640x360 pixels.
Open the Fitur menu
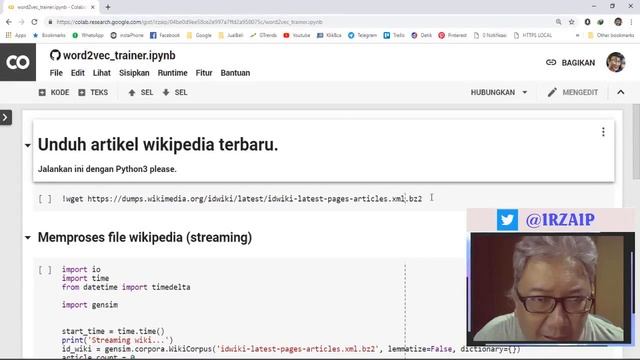(204, 73)
